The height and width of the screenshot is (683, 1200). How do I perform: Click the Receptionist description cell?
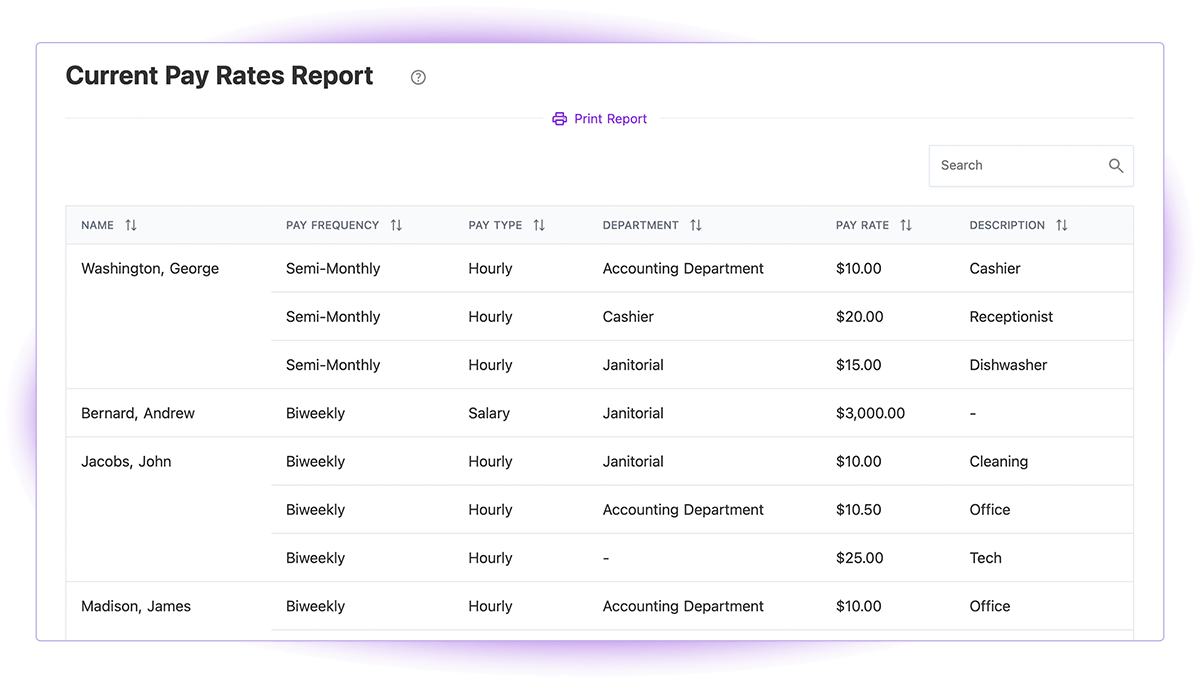[x=1011, y=317]
